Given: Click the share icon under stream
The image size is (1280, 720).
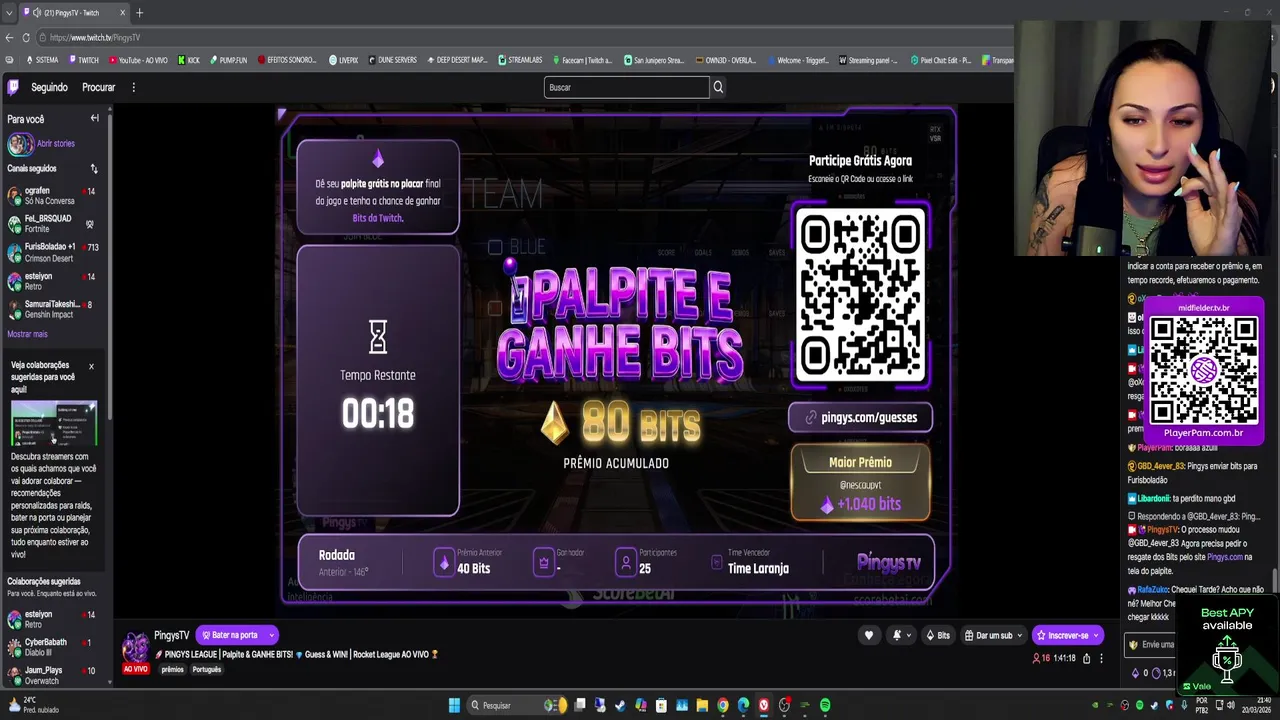Looking at the screenshot, I should (x=1086, y=658).
